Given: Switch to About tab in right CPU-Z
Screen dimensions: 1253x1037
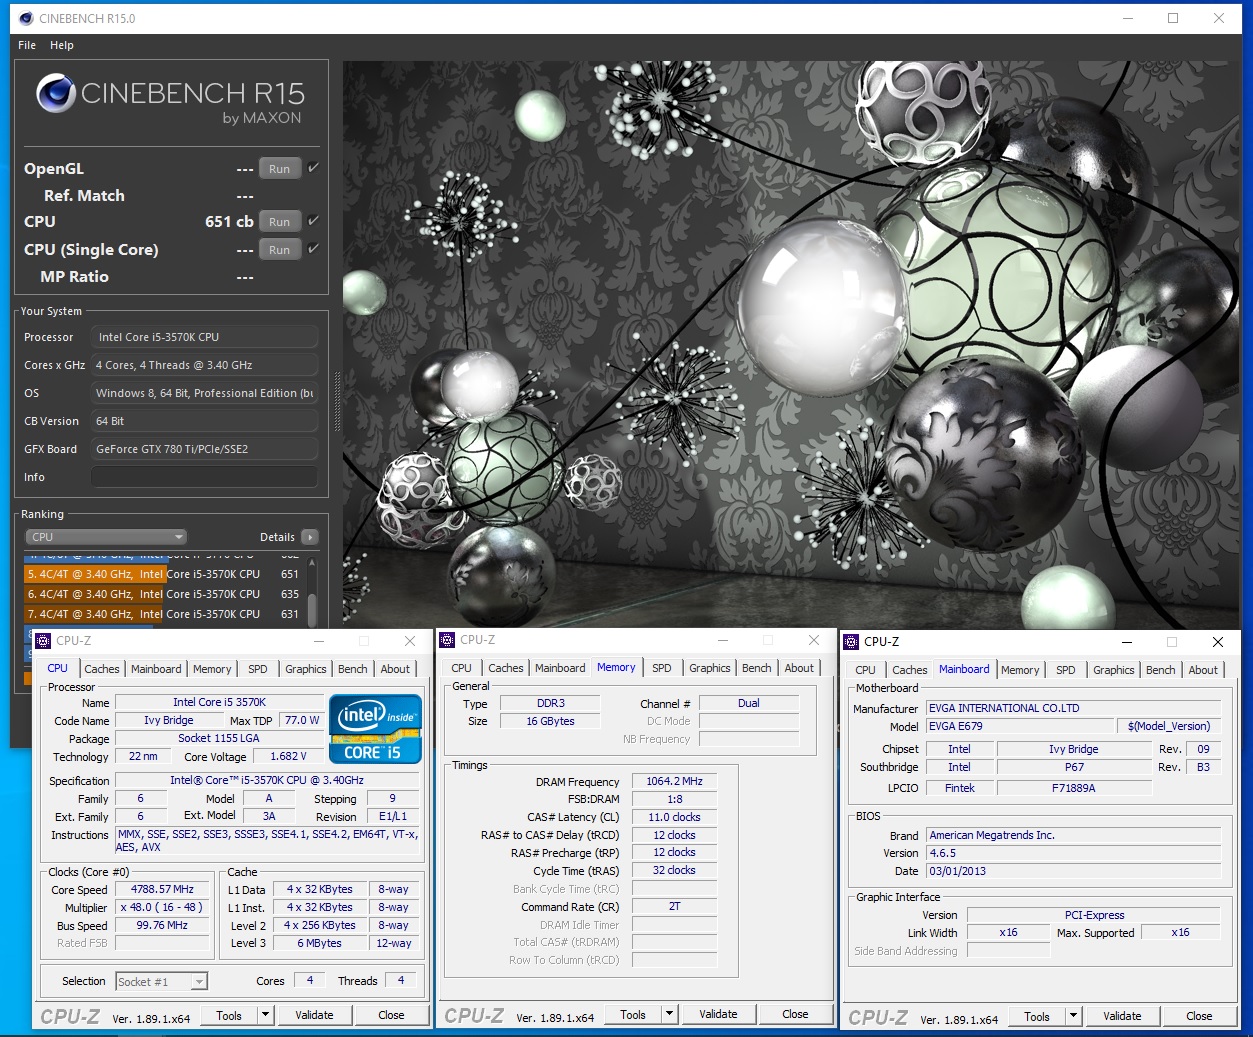Looking at the screenshot, I should 1204,670.
